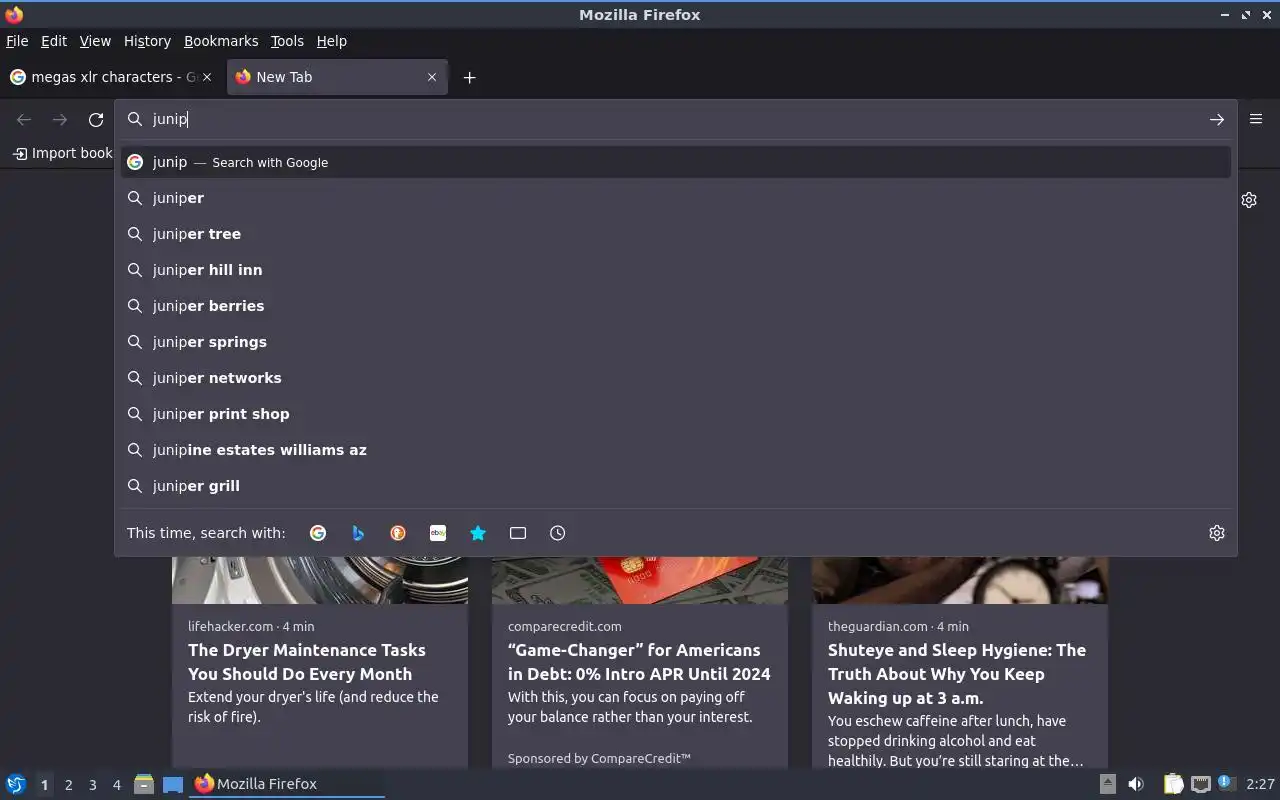Open the Help menu

[x=331, y=41]
